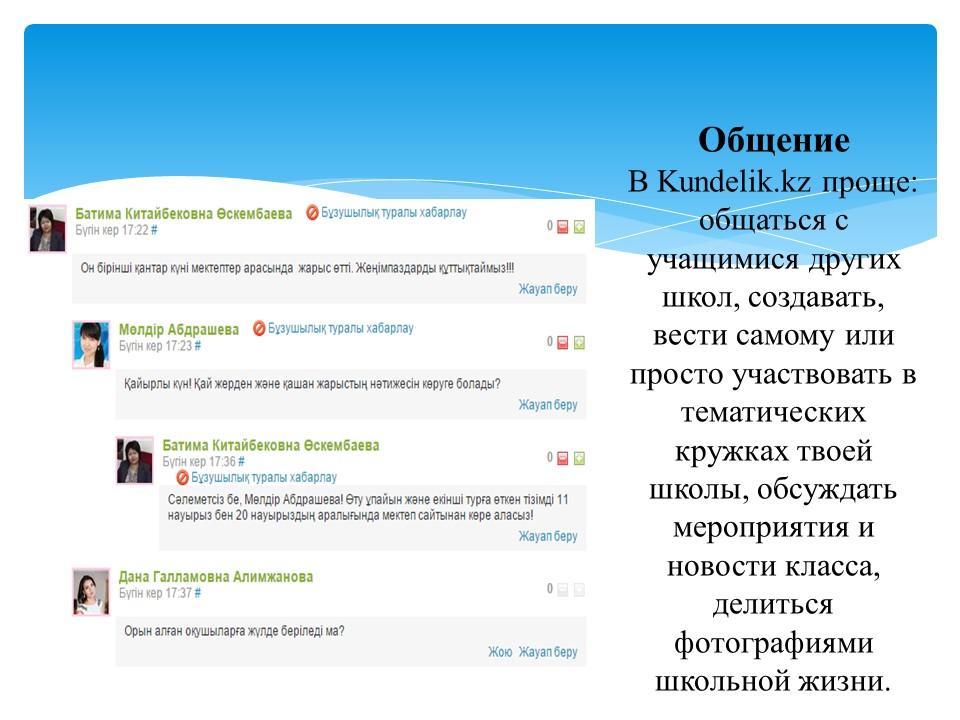Delete Дана's comment with 'Жою'
960x720 pixels.
500,652
